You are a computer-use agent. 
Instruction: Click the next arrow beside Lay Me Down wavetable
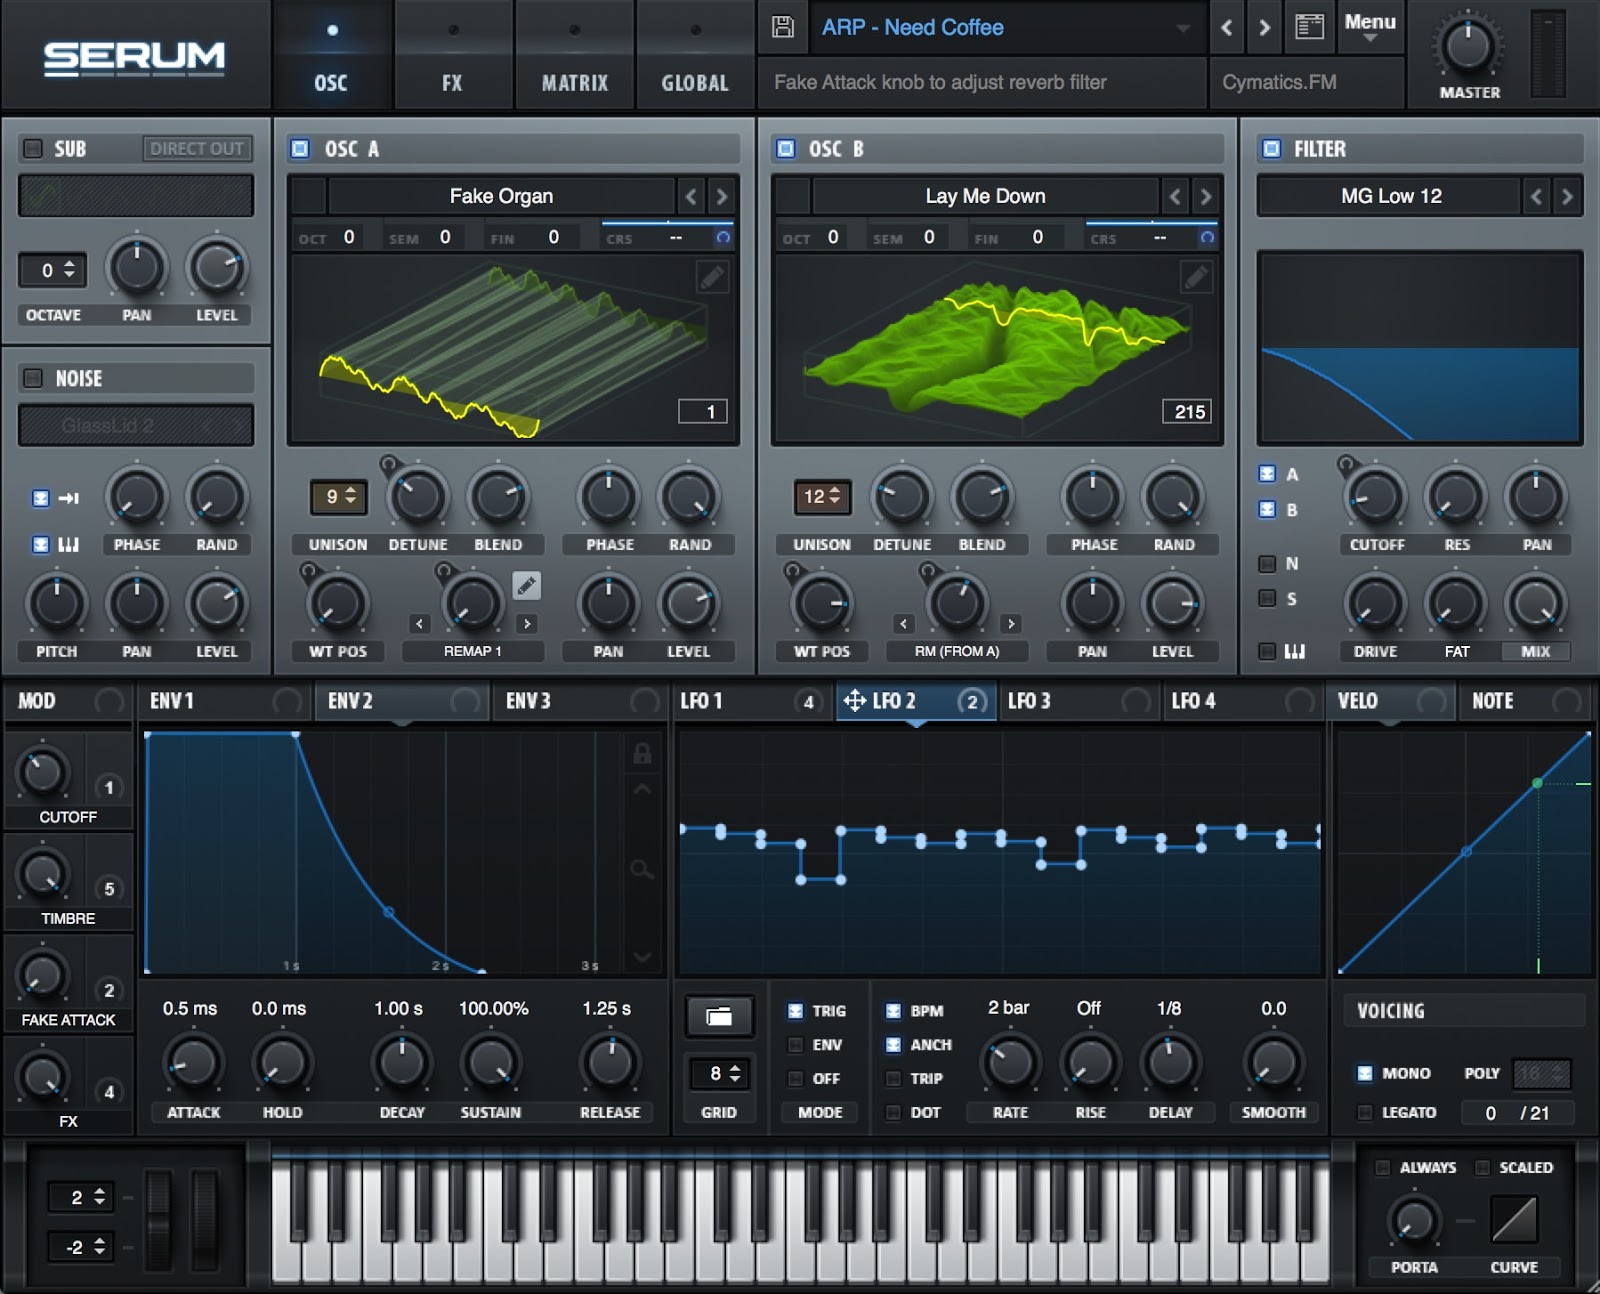1206,196
